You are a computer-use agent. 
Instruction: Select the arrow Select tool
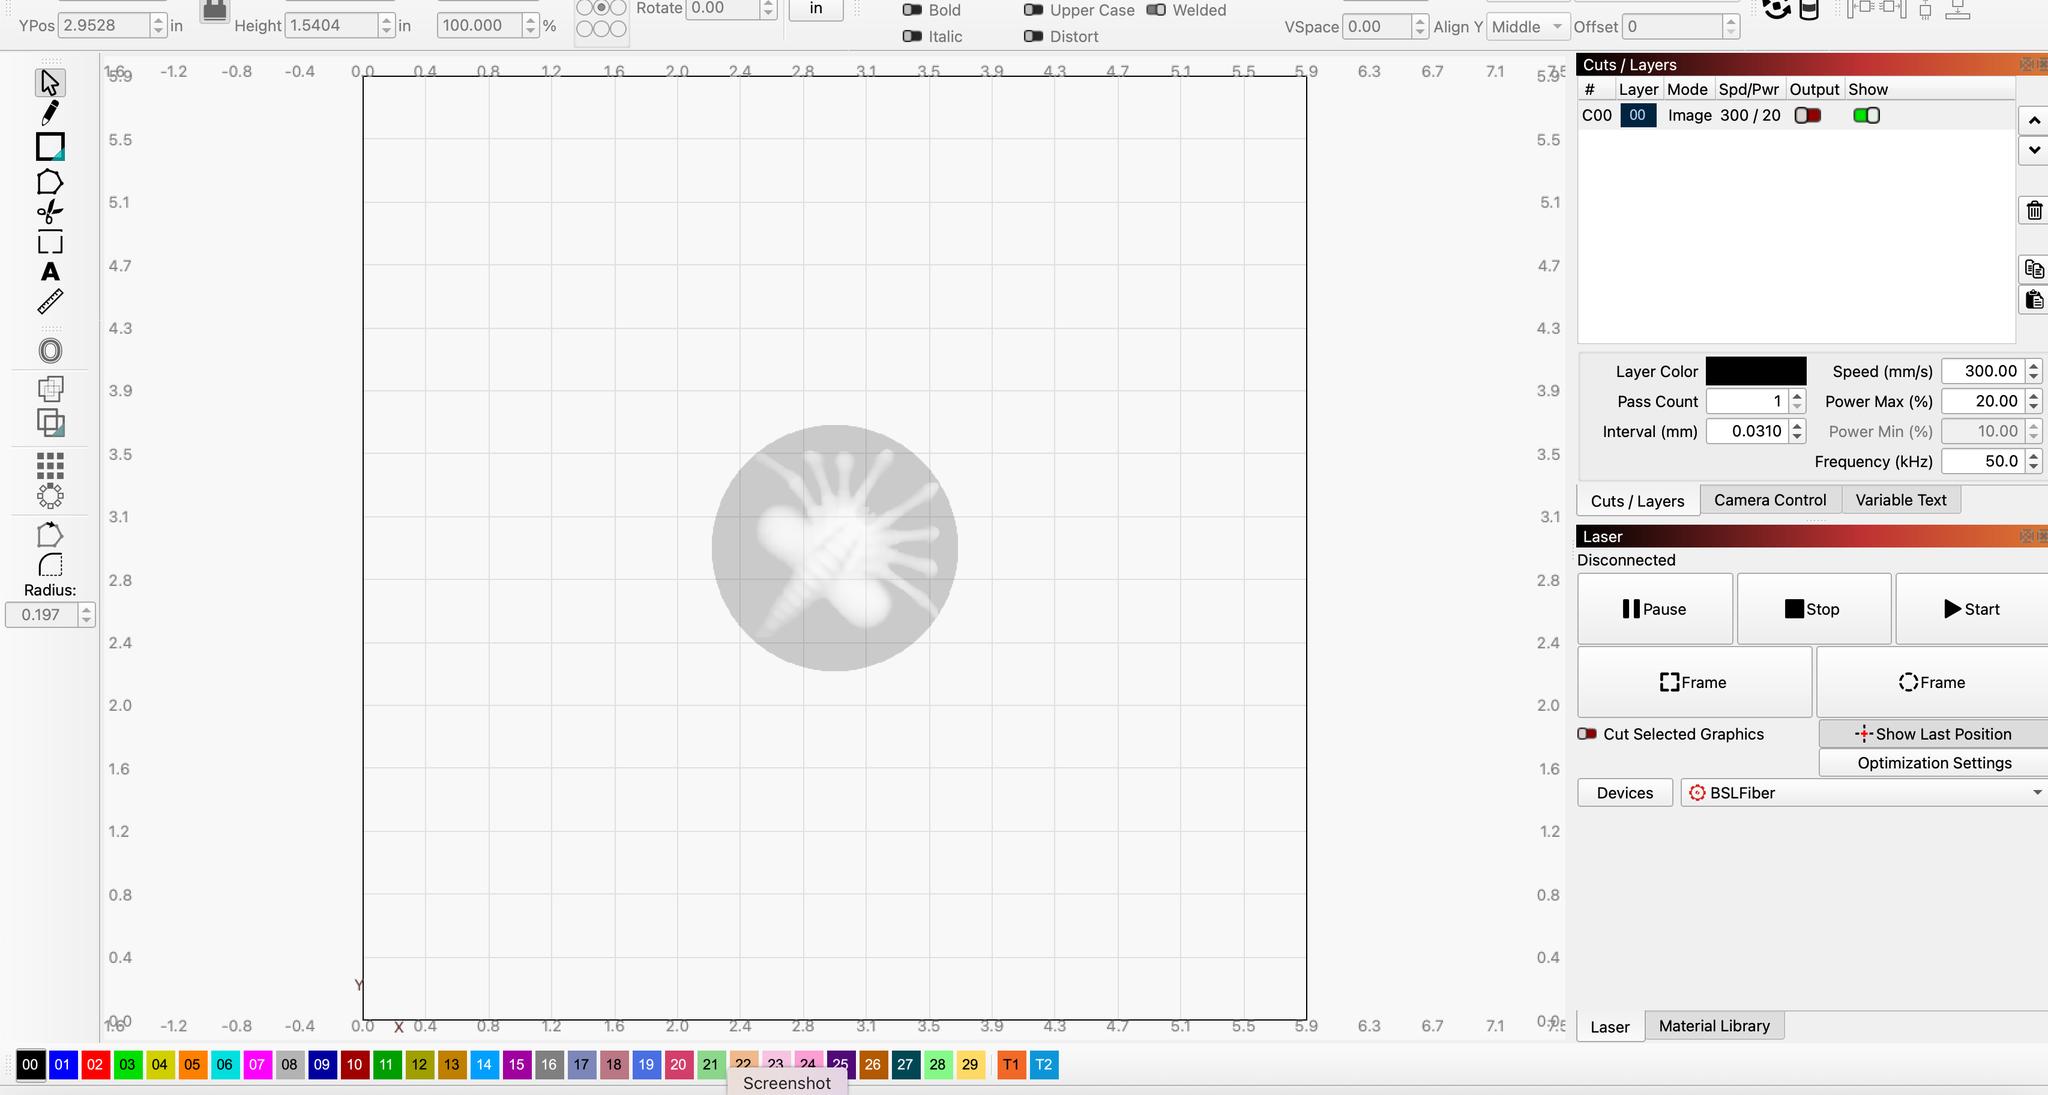tap(50, 82)
